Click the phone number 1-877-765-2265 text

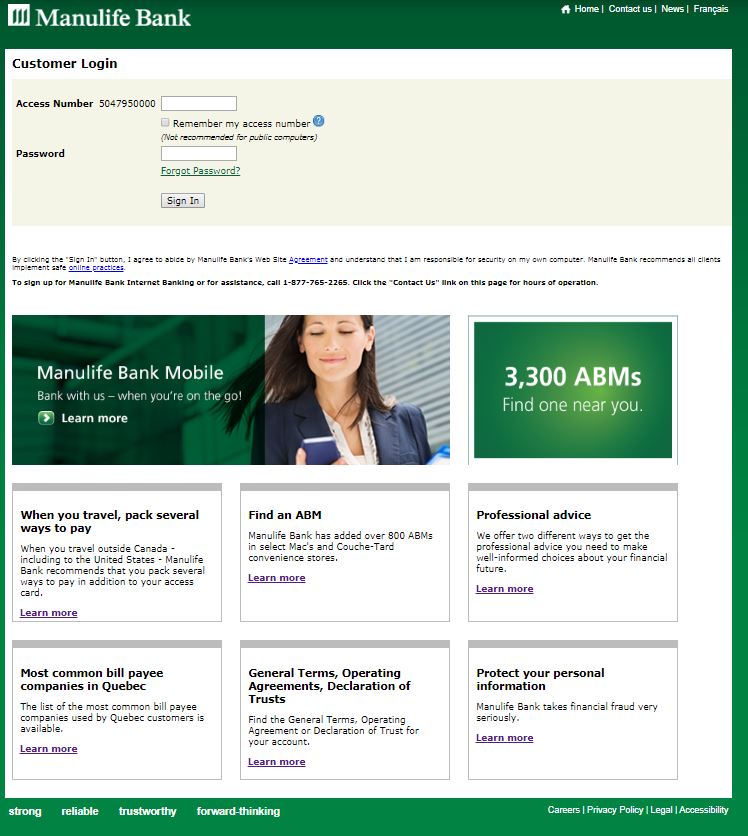315,283
